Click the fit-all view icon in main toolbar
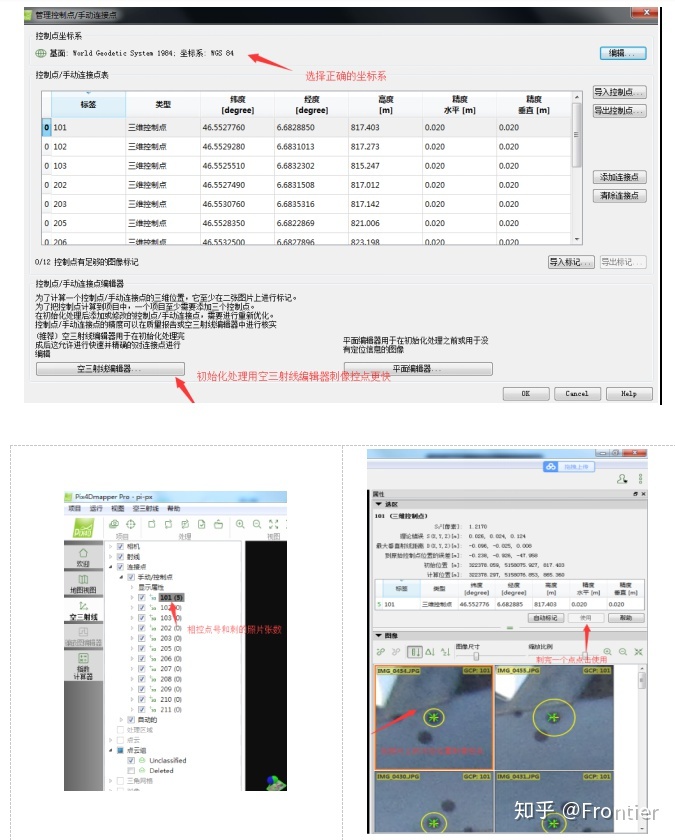This screenshot has height=840, width=675. pyautogui.click(x=274, y=524)
